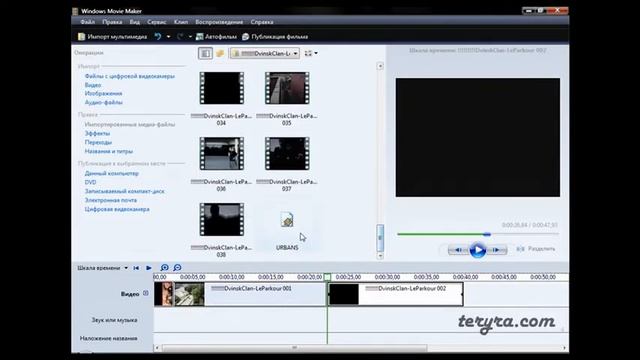Open the Файл menu

tap(87, 22)
